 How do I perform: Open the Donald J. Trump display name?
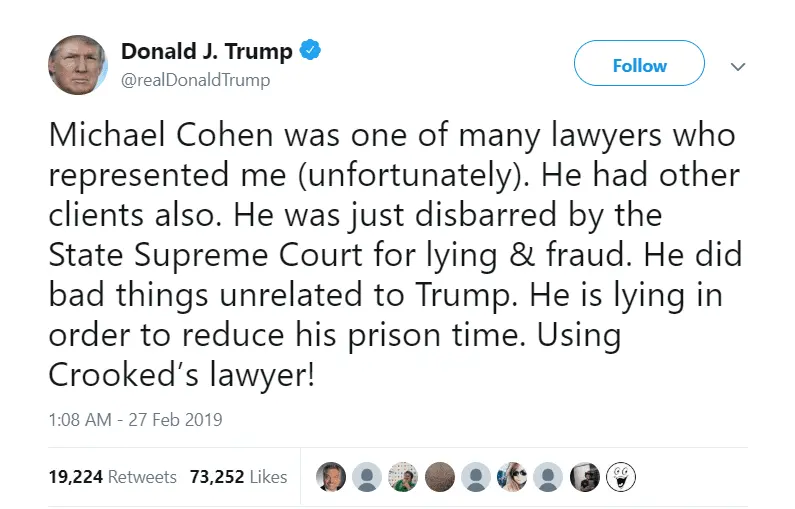pos(206,51)
